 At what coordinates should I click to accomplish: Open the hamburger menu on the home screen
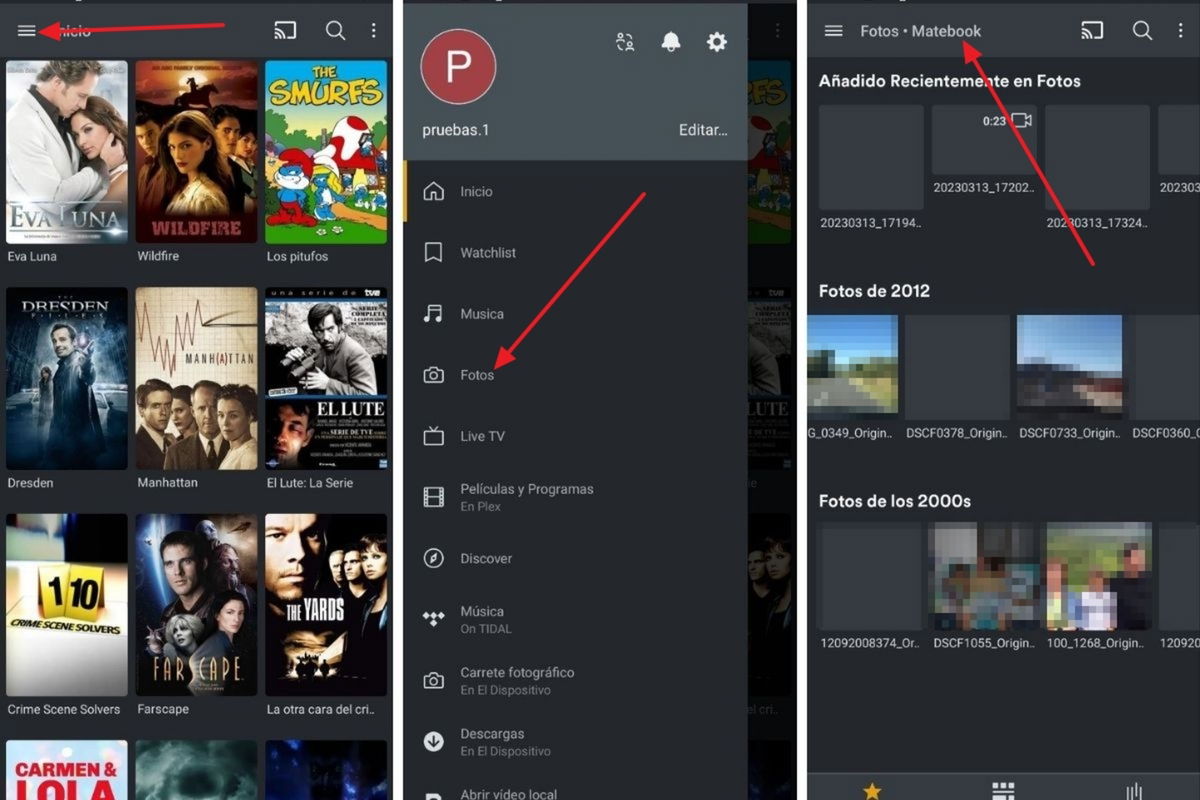pyautogui.click(x=26, y=31)
